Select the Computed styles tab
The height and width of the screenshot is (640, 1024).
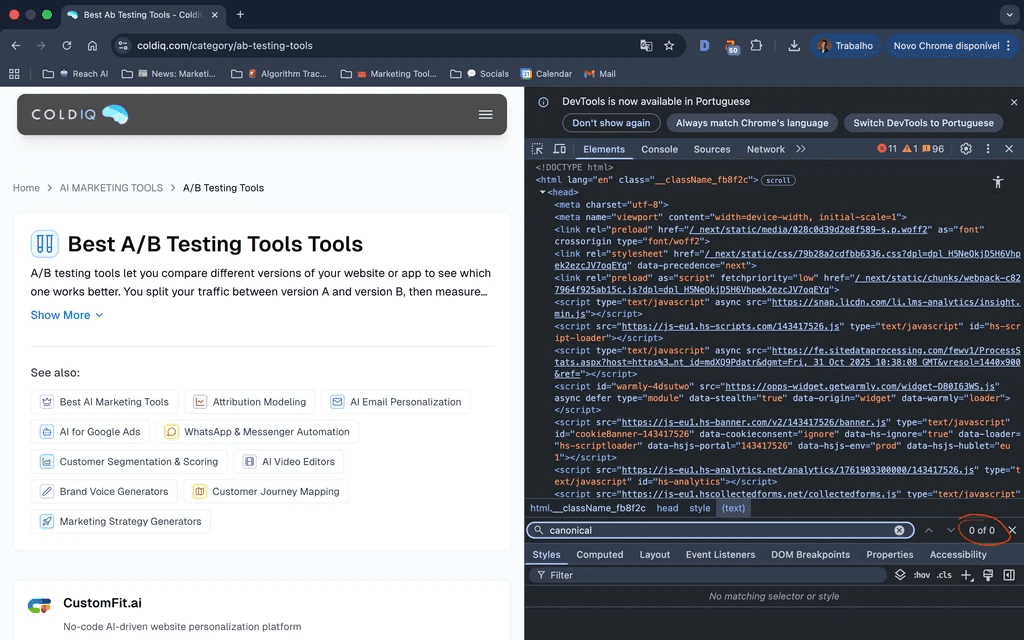click(x=600, y=554)
